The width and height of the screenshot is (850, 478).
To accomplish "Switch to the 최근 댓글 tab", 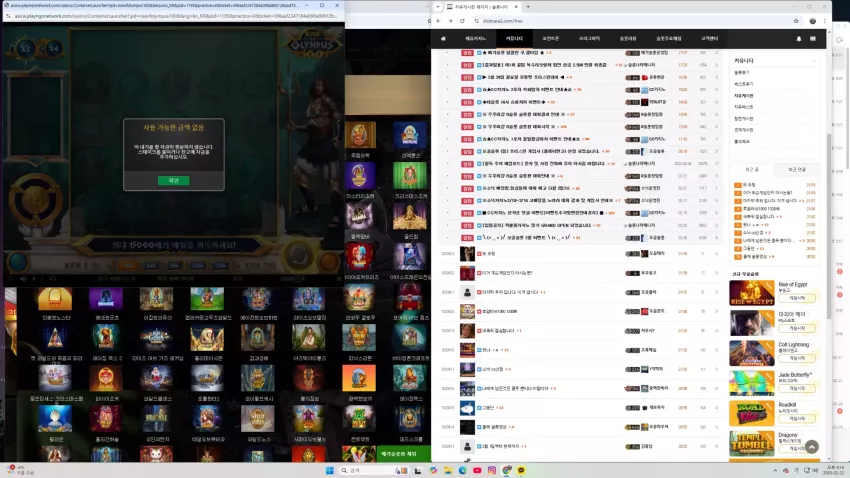I will 796,170.
